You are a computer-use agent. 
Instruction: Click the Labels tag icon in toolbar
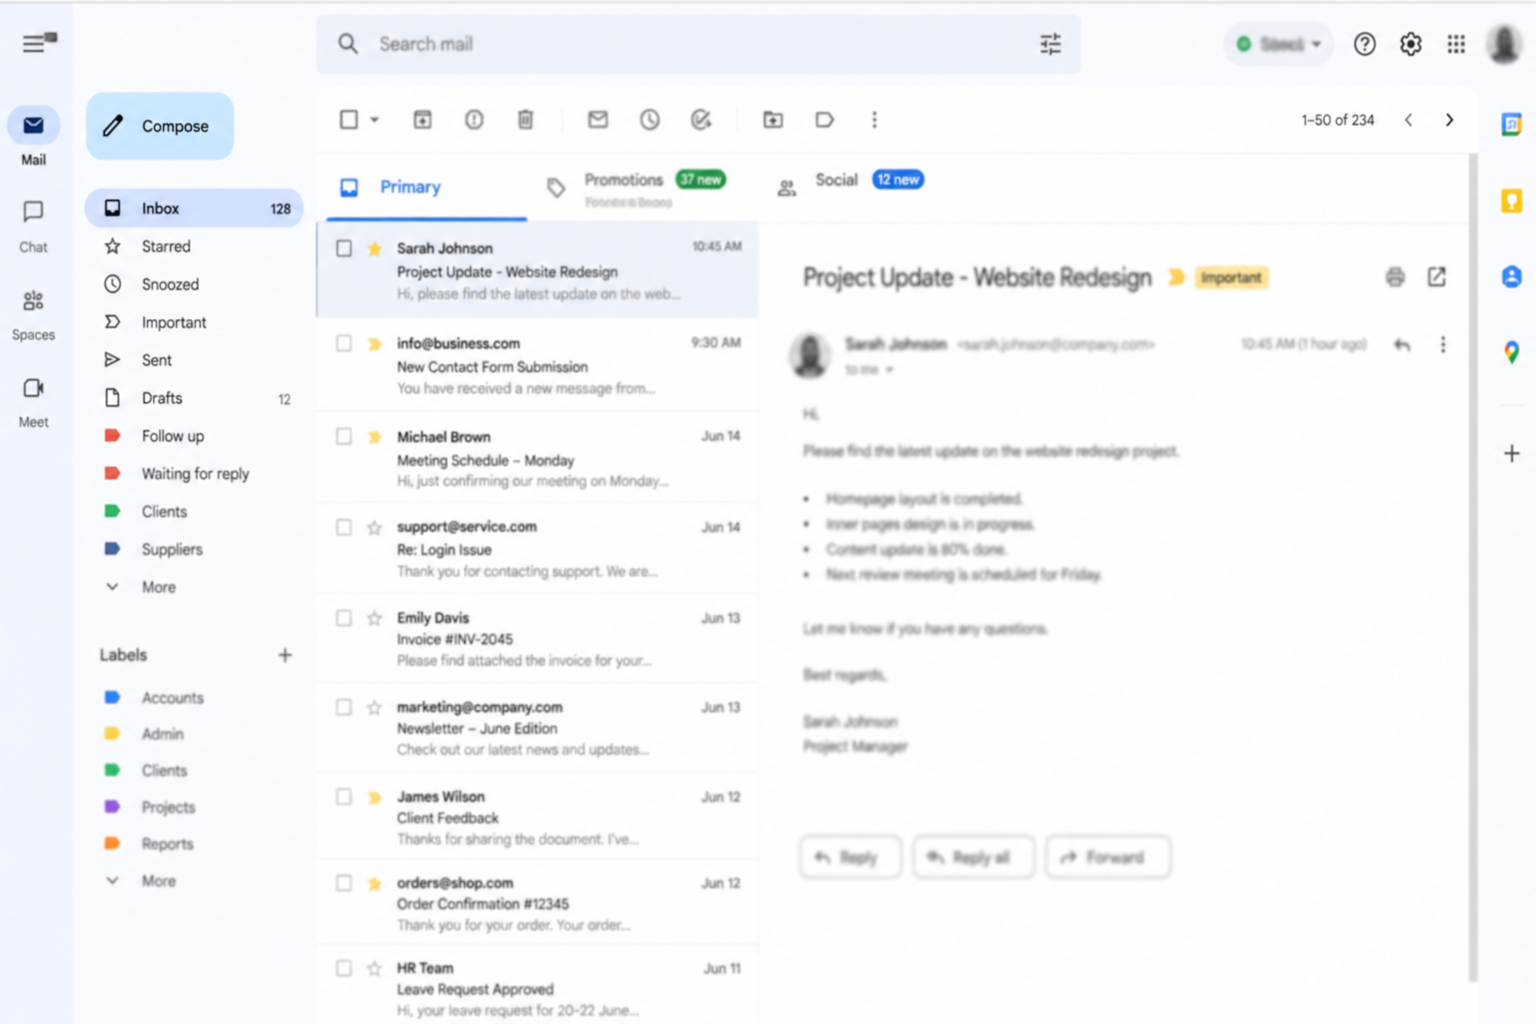tap(824, 120)
